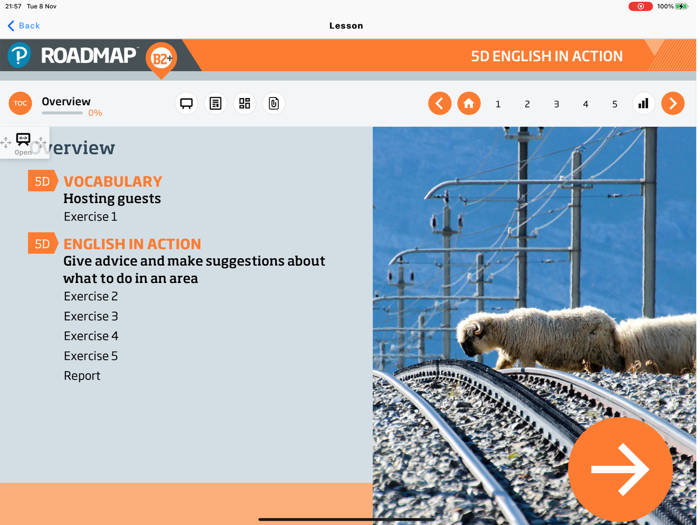Jump to page 3
This screenshot has width=700, height=525.
coord(556,104)
